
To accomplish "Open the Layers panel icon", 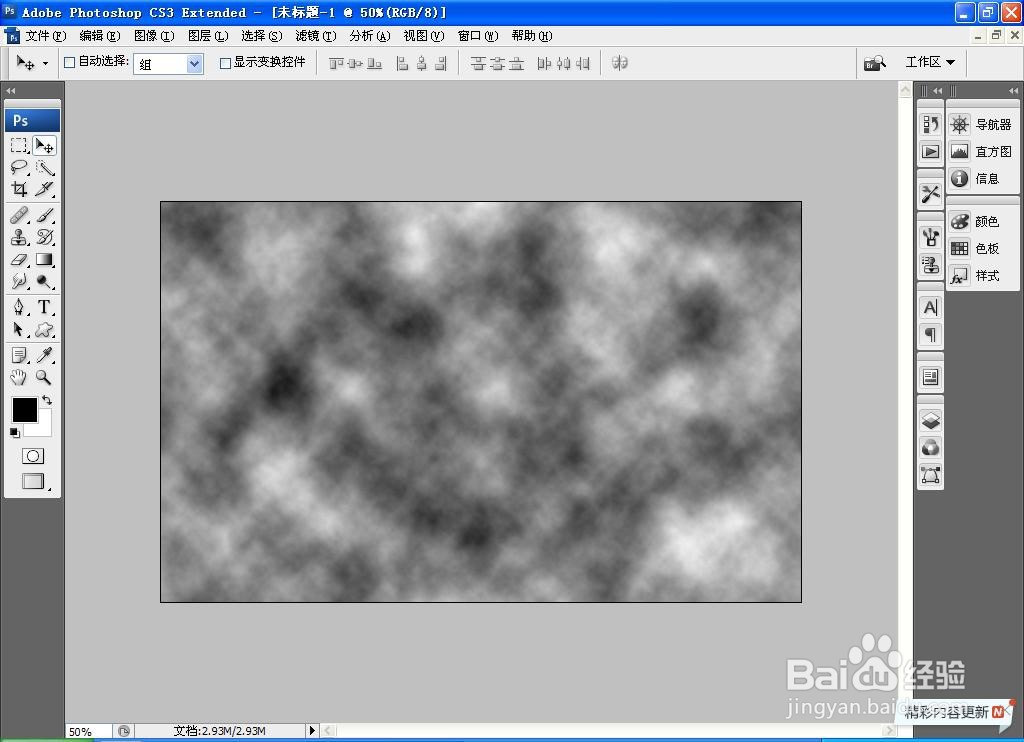I will click(931, 420).
